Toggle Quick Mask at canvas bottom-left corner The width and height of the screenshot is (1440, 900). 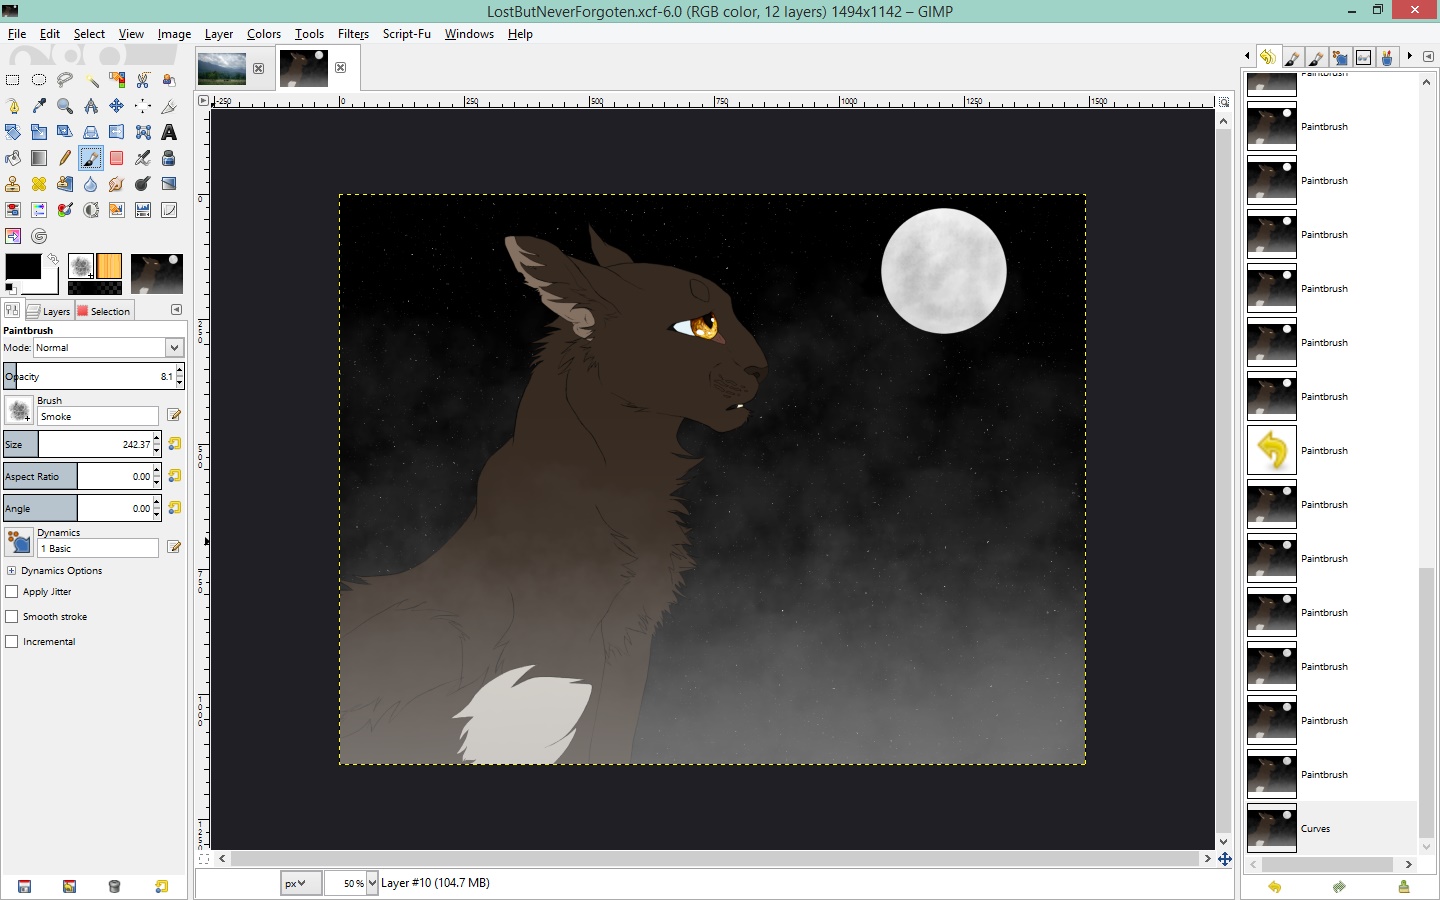(x=204, y=859)
